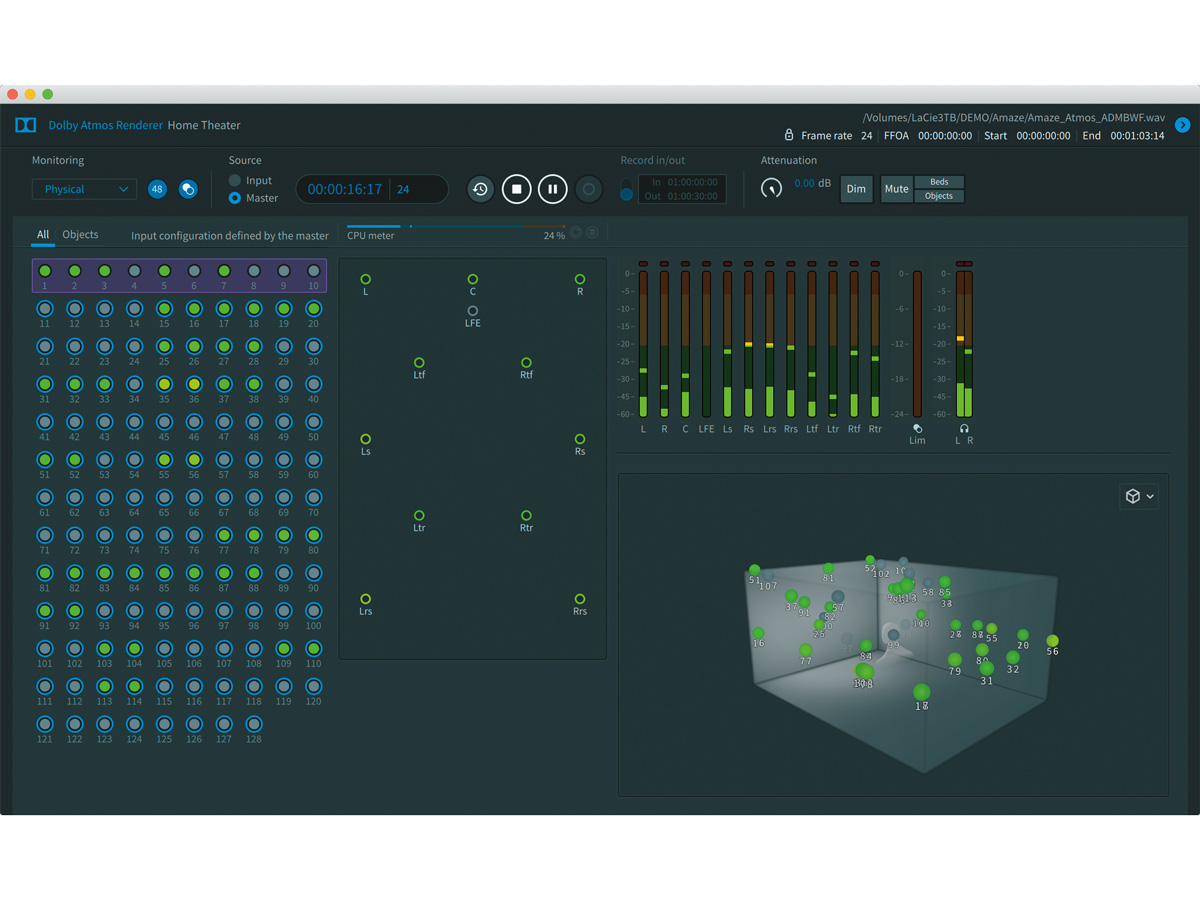Open the 3D room view options dropdown

point(1139,496)
